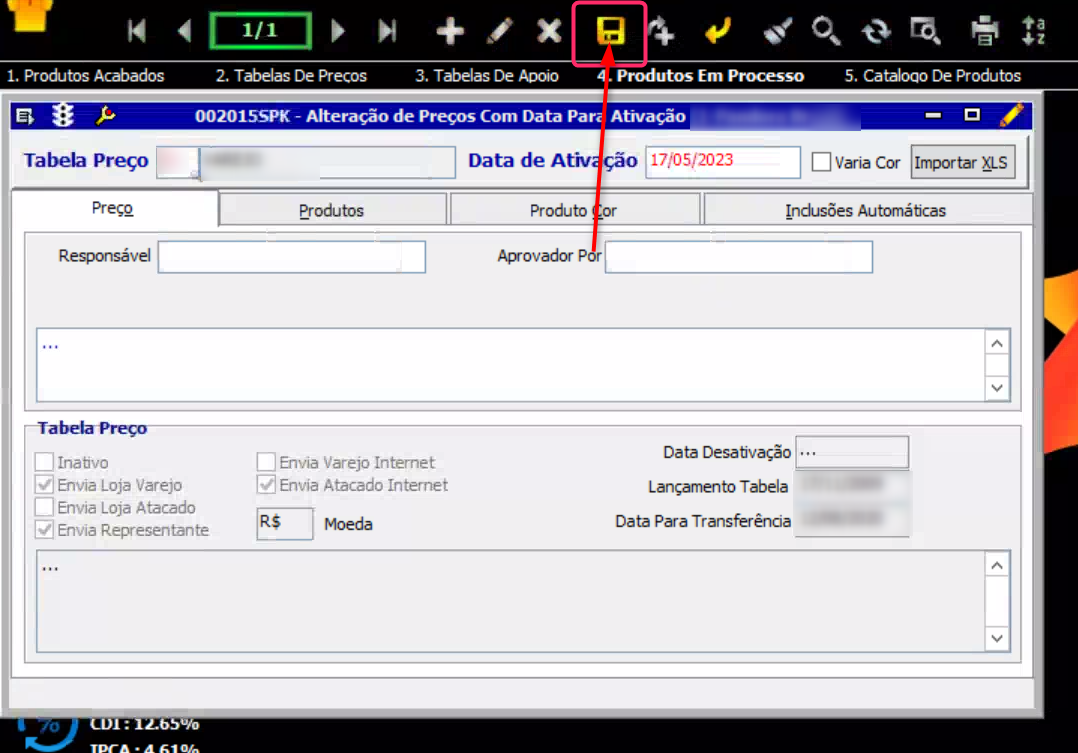Click lower notes text area
This screenshot has height=753, width=1078.
[511, 601]
